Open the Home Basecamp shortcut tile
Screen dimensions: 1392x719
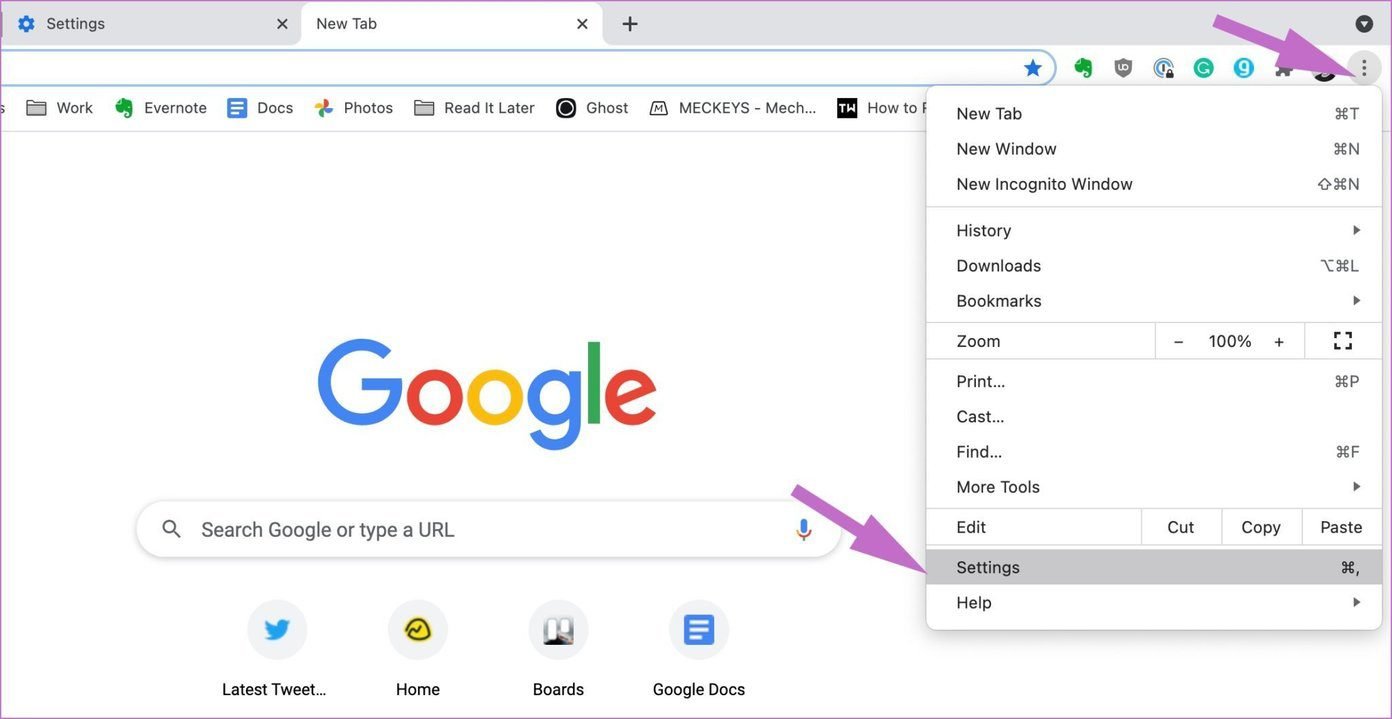point(418,648)
